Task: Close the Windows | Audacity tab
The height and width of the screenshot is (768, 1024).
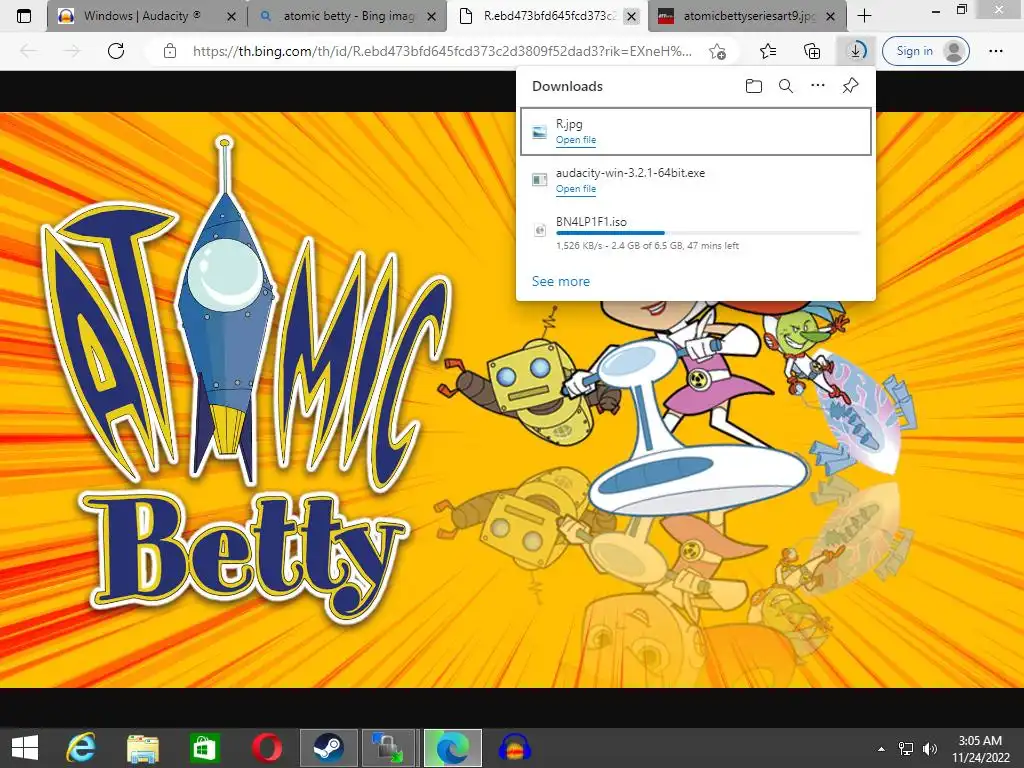Action: click(x=231, y=16)
